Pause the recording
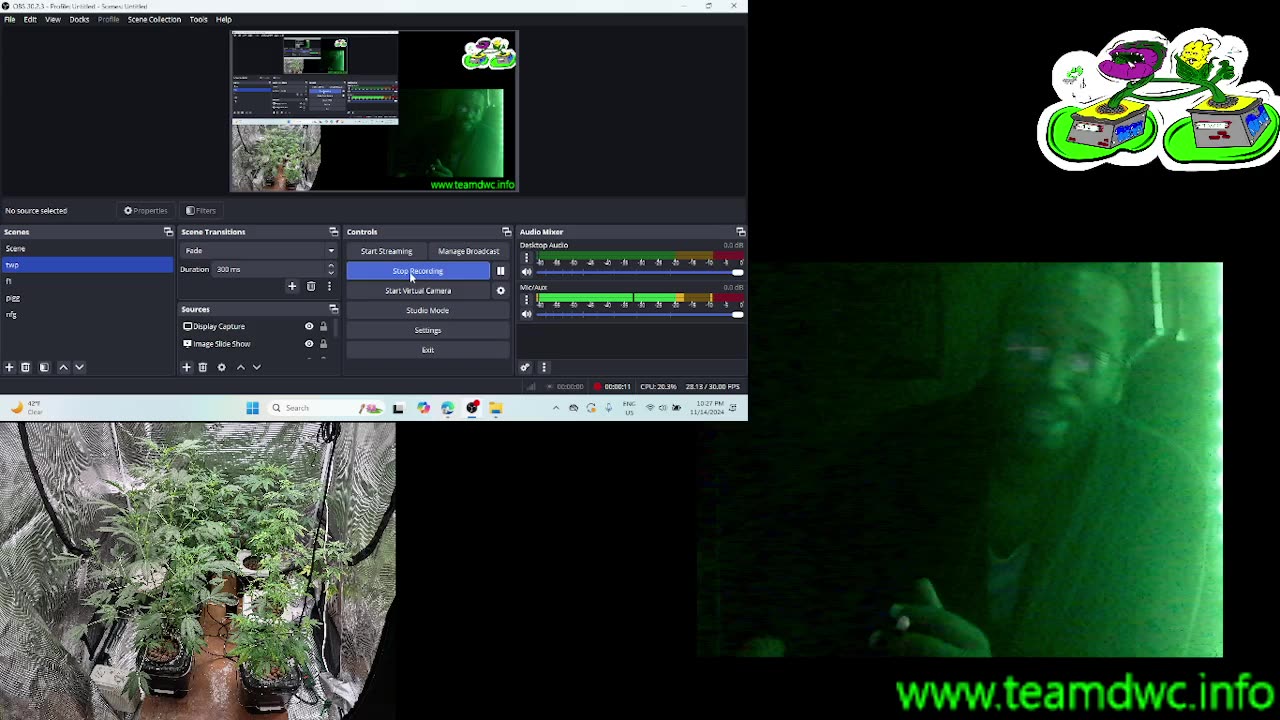This screenshot has width=1280, height=720. [x=501, y=271]
